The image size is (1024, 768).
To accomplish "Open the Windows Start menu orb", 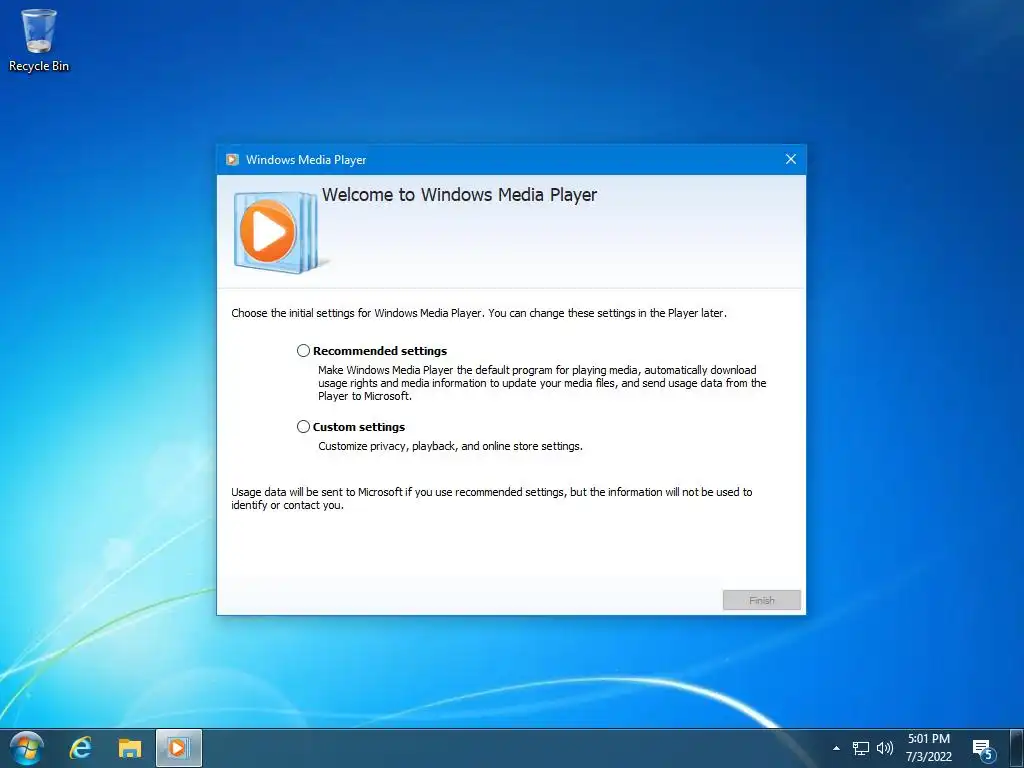I will (27, 748).
